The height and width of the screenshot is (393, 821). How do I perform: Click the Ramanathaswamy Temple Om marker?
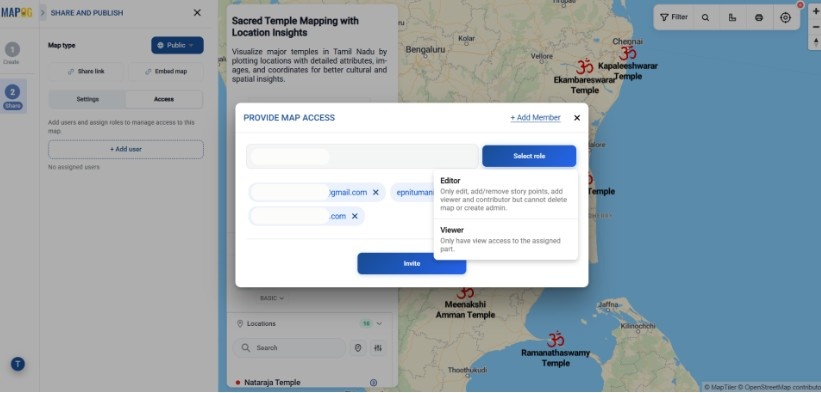556,340
